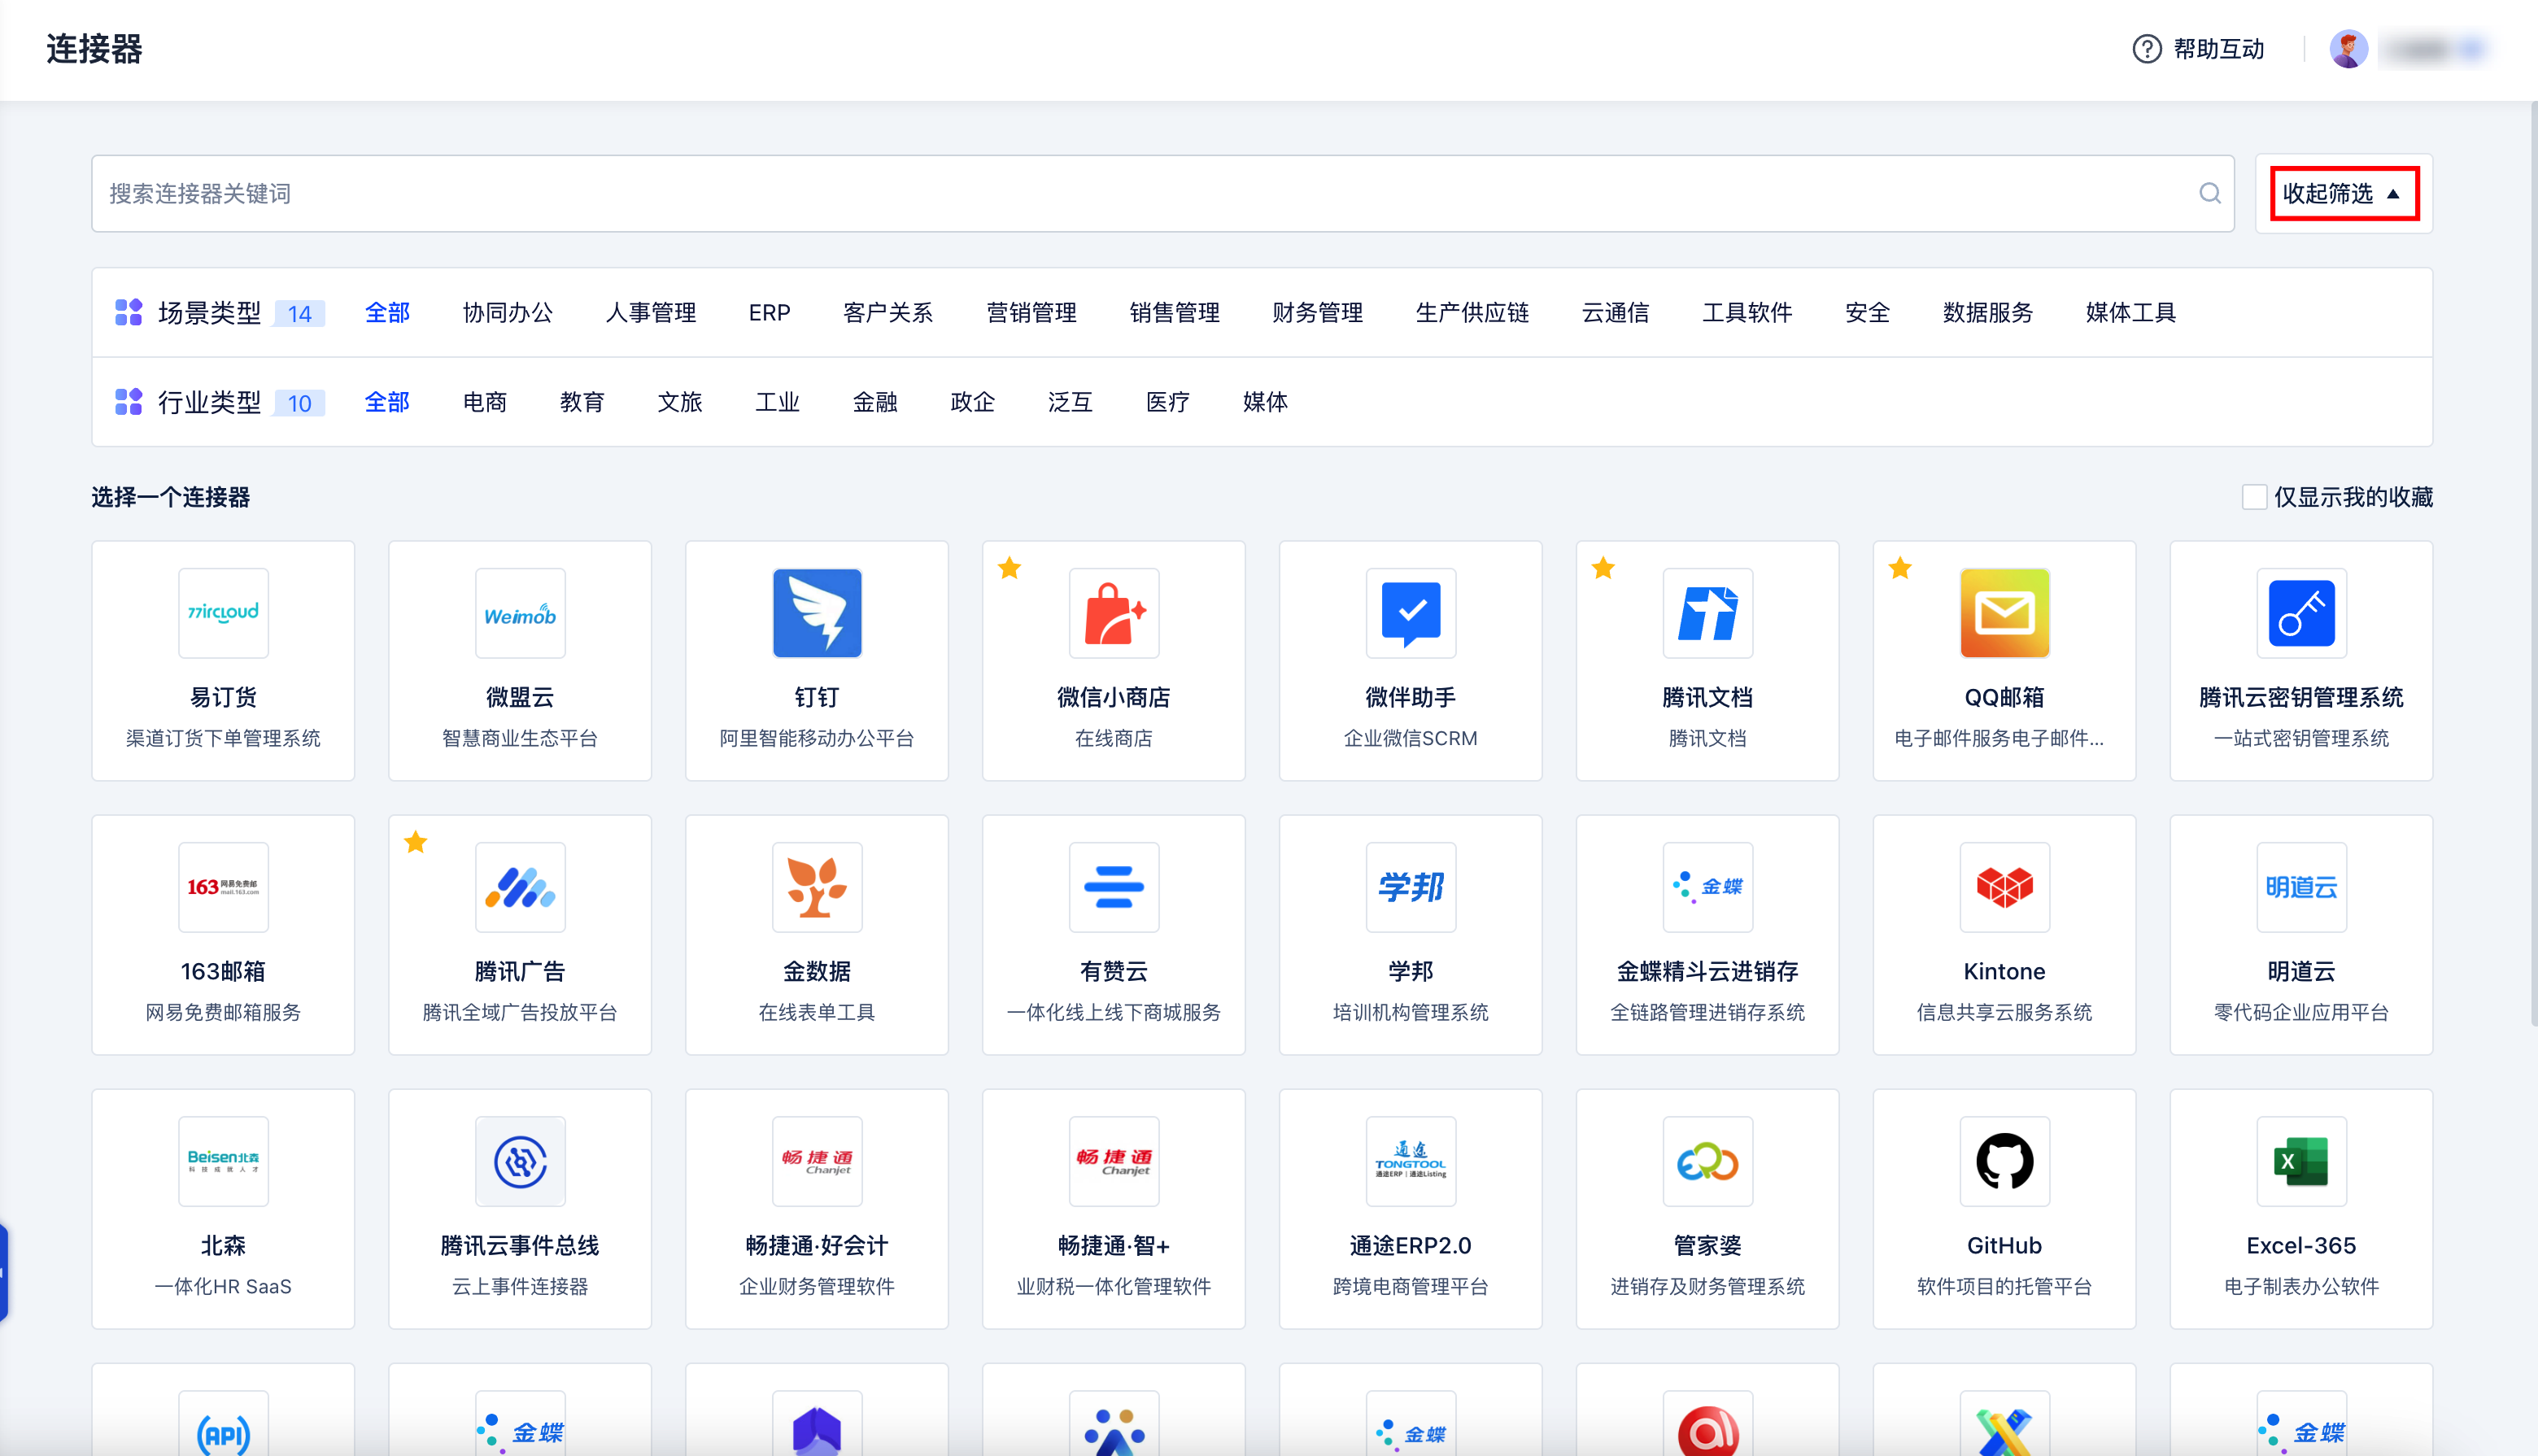Open the 金数据 tree icon
The height and width of the screenshot is (1456, 2538).
(817, 887)
